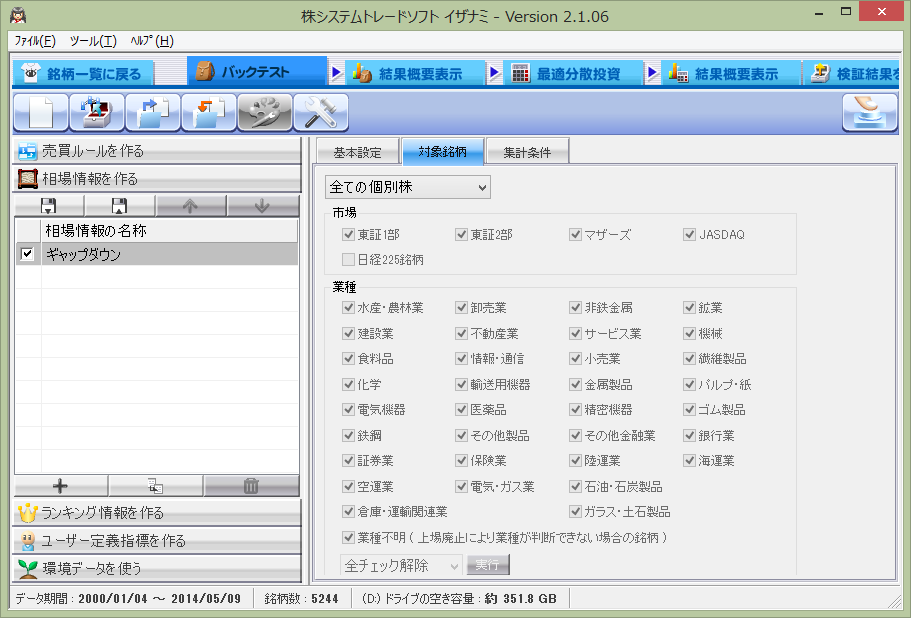This screenshot has height=618, width=911.
Task: Expand the 環境データを使う section
Action: (x=157, y=568)
